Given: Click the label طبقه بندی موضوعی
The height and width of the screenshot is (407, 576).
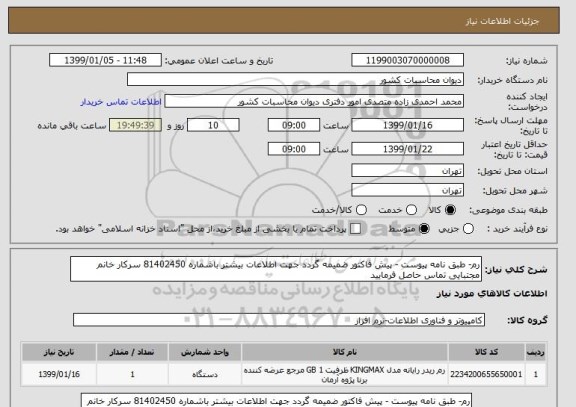Looking at the screenshot, I should tap(508, 210).
